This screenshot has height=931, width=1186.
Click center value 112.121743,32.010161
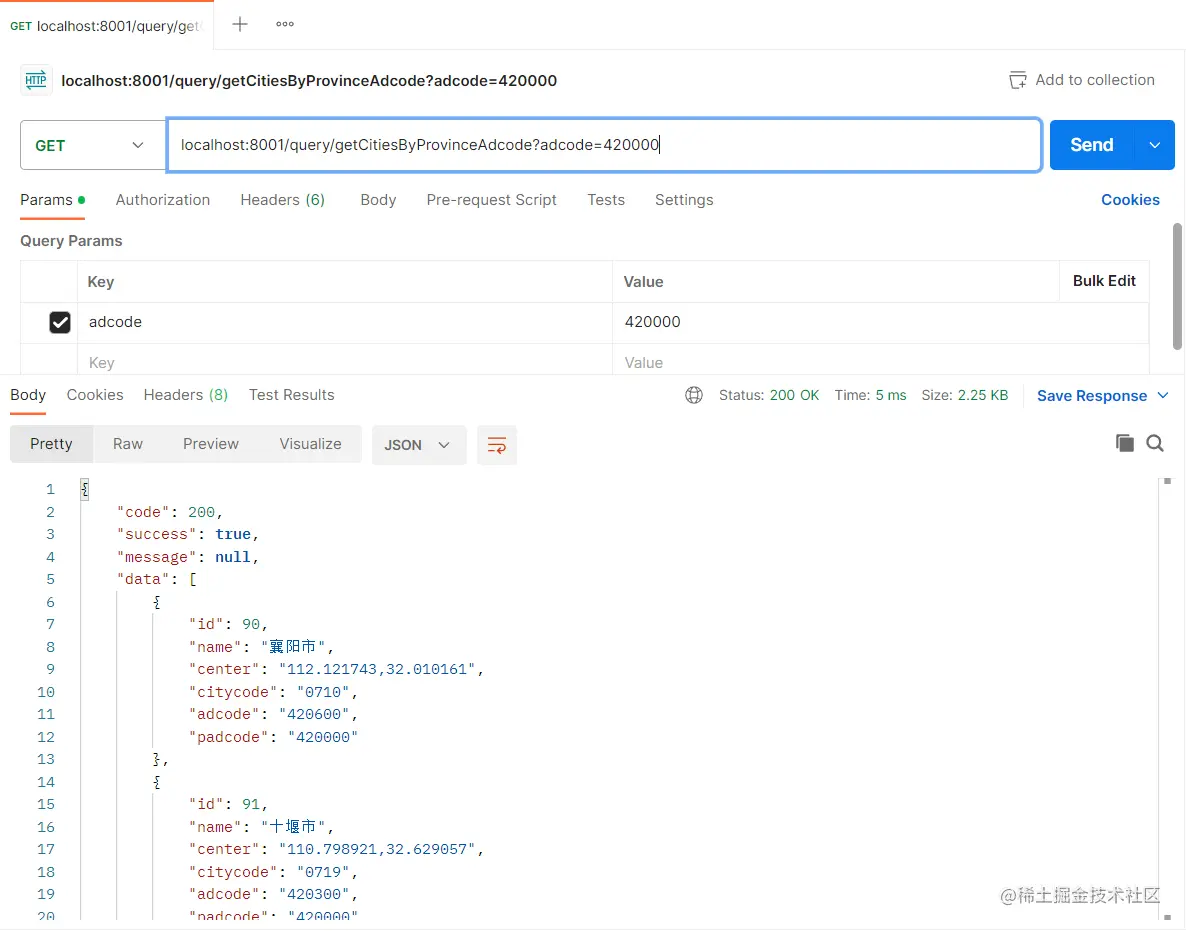(377, 669)
